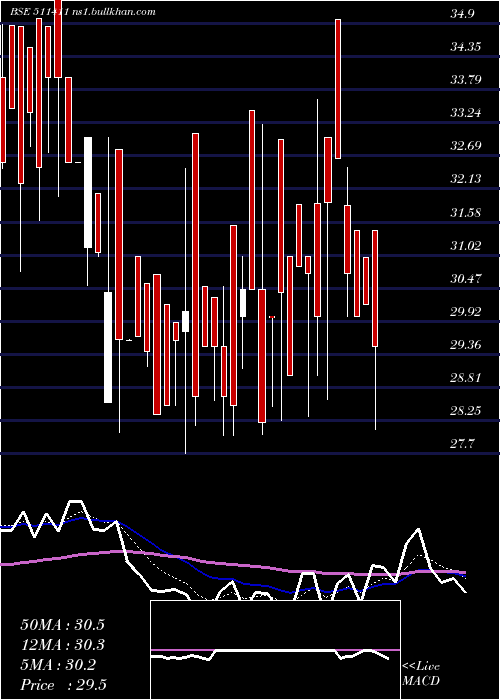Image resolution: width=500 pixels, height=700 pixels.
Task: Click the 33.79 price axis label
Action: pyautogui.click(x=468, y=80)
